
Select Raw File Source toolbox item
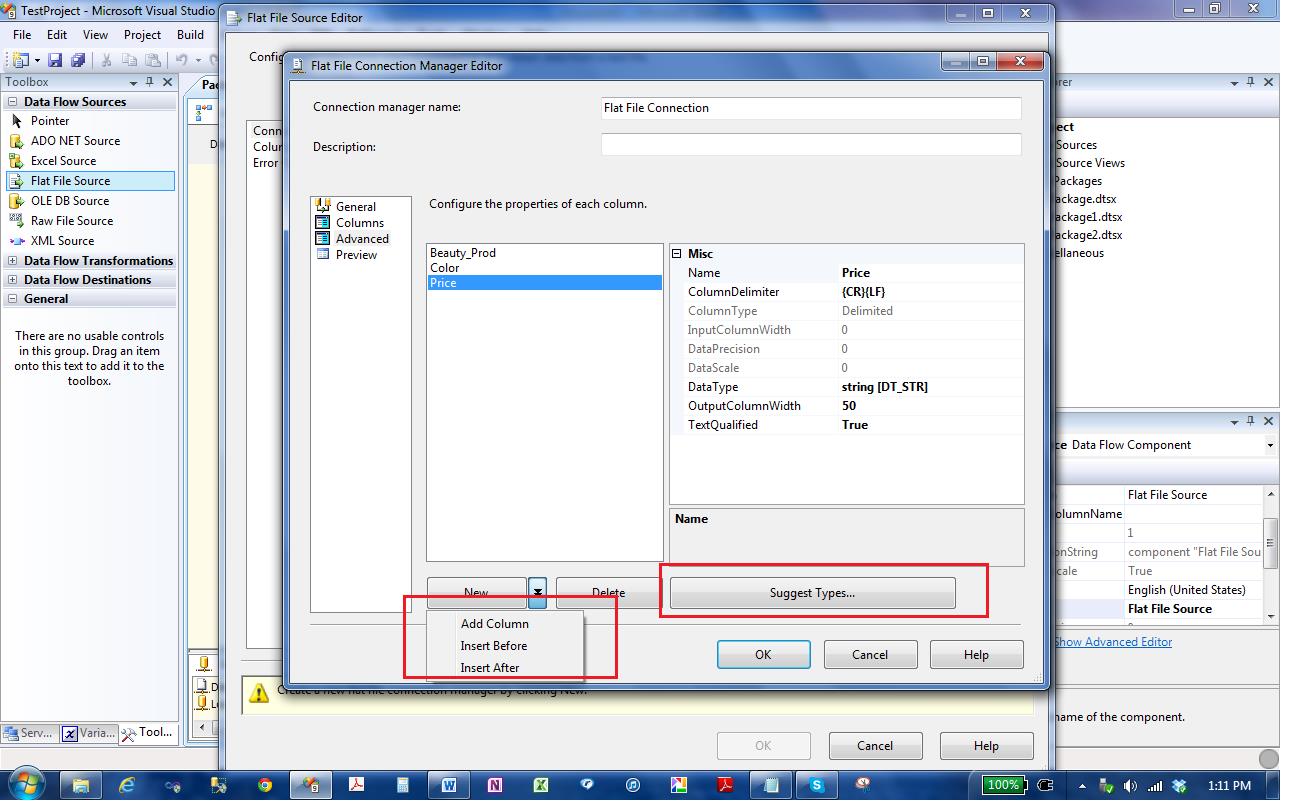[x=71, y=221]
